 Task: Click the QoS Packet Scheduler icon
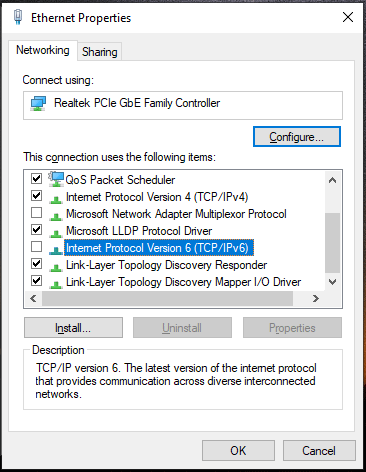pos(56,179)
